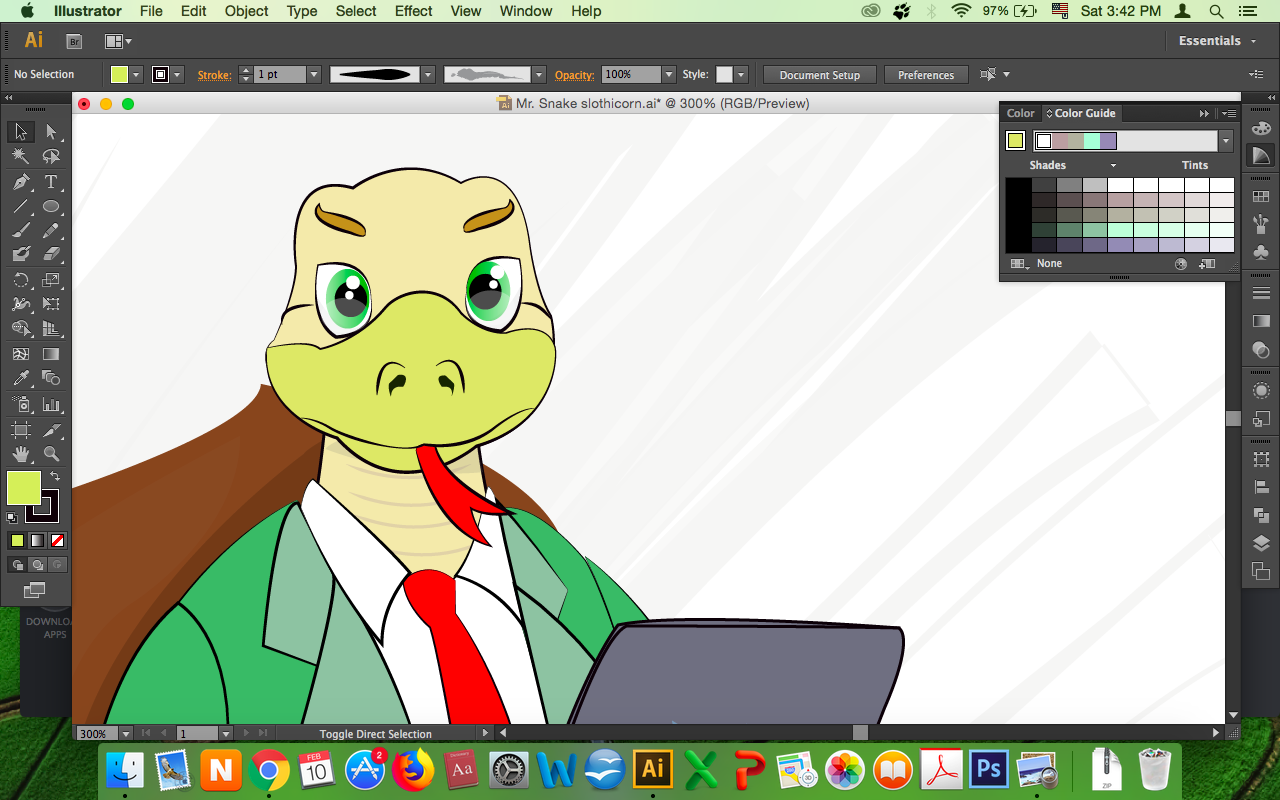Select the Artboard tool
1280x800 pixels.
20,430
